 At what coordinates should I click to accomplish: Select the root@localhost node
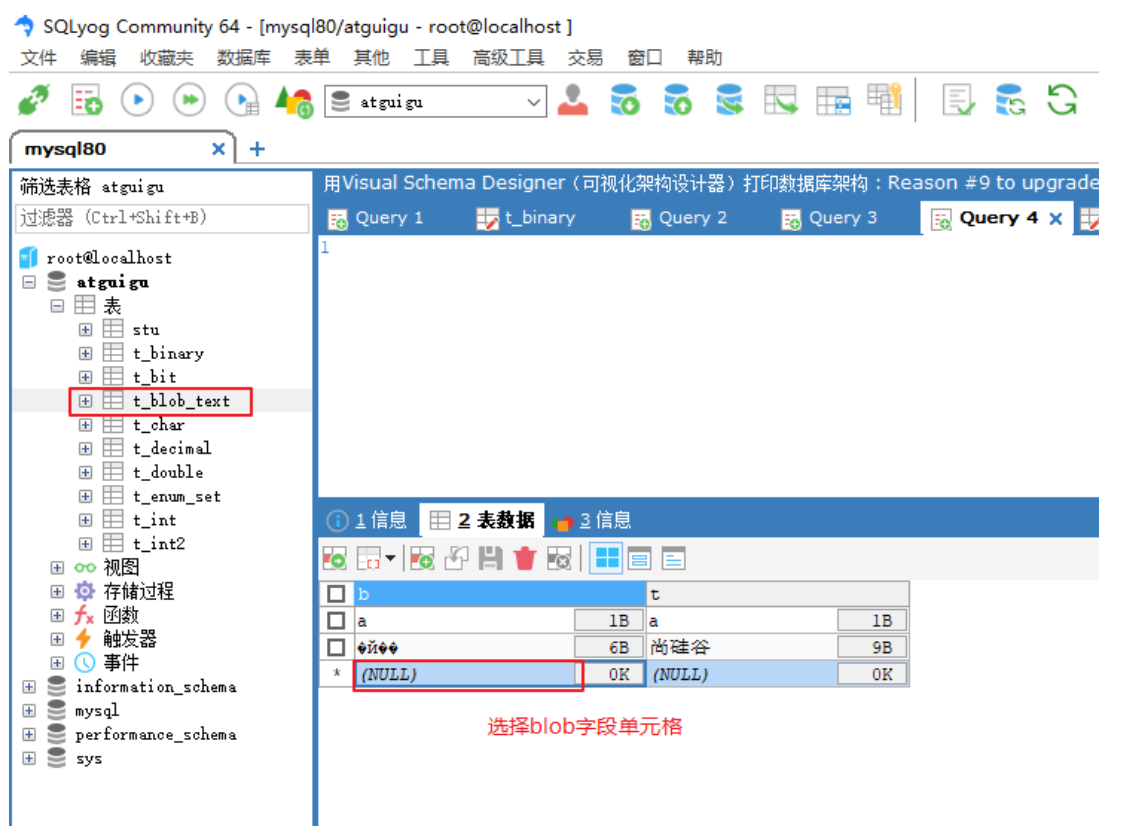point(109,258)
